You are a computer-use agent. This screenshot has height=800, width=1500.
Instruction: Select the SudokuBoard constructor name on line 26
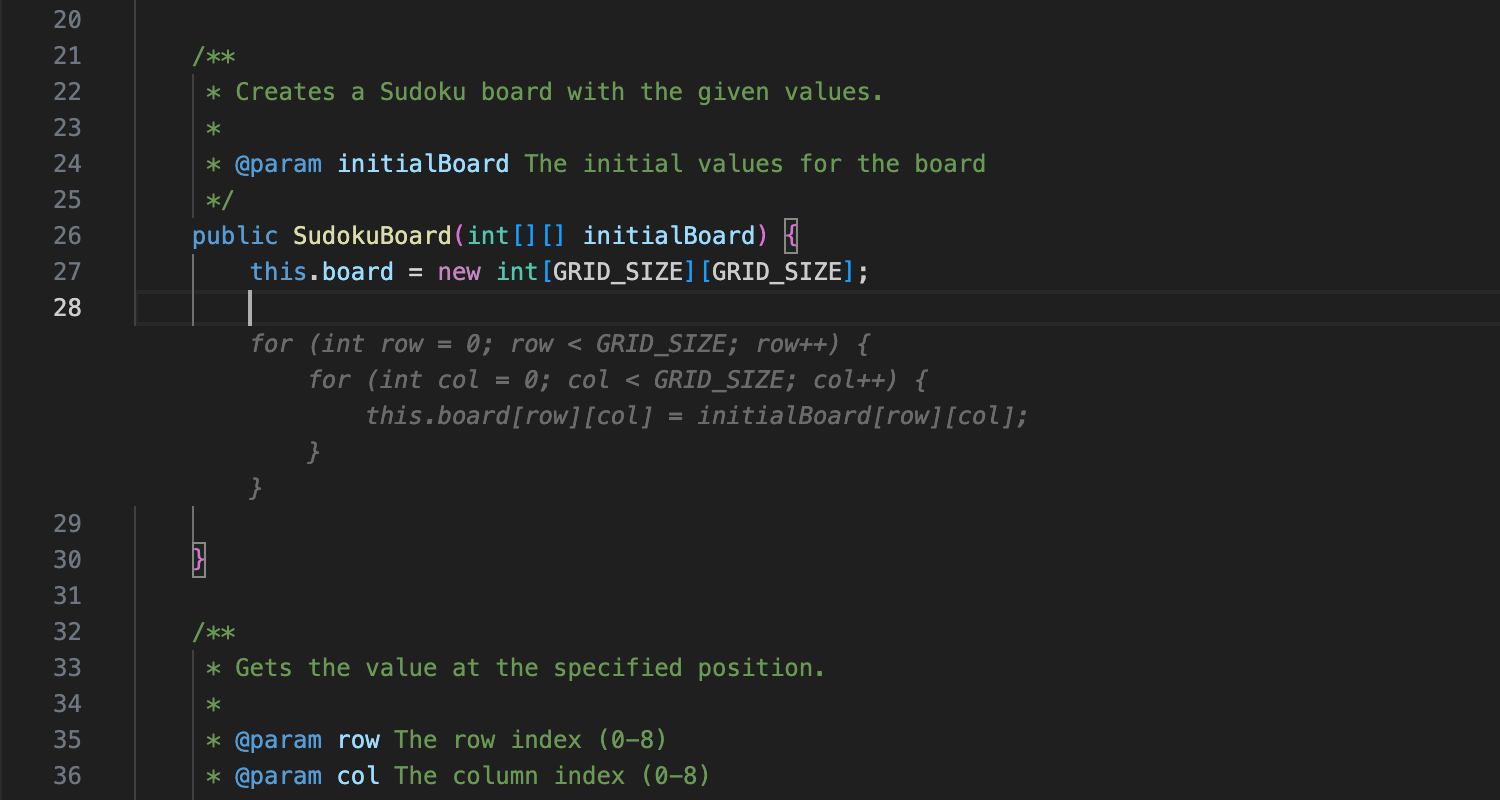click(x=372, y=235)
